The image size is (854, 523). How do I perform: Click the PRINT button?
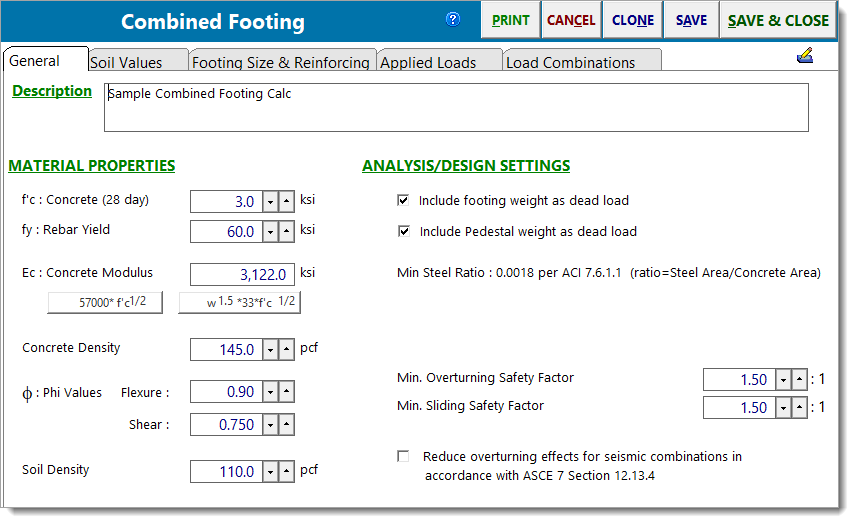pos(510,20)
